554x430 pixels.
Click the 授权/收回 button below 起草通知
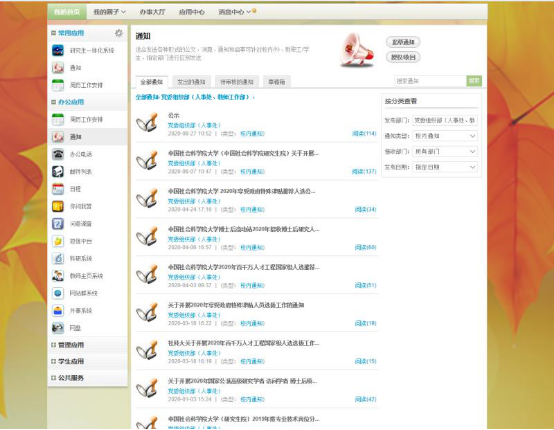[x=403, y=57]
